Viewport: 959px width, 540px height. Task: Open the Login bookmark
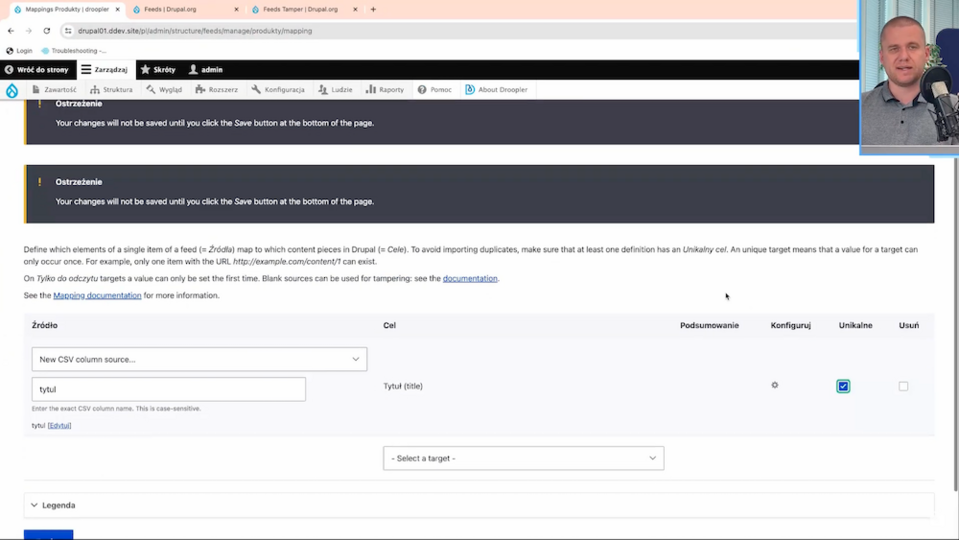[x=19, y=51]
